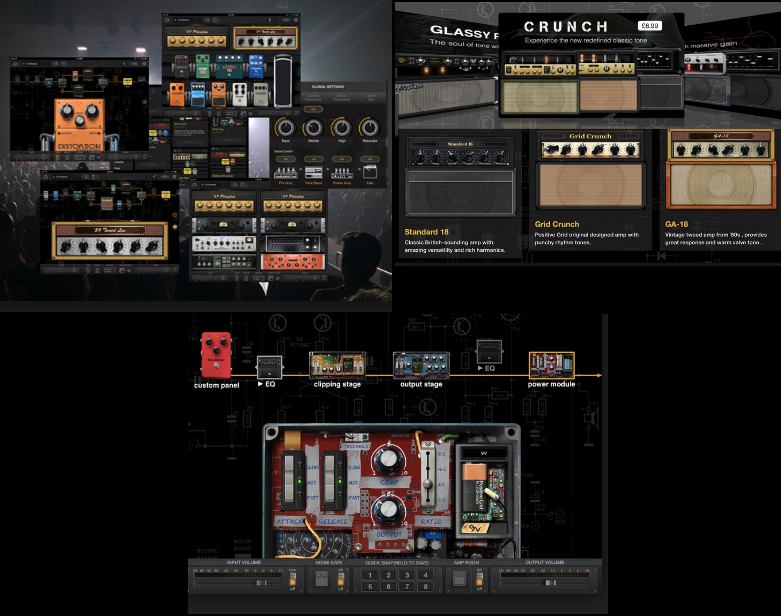
Task: Open the Tone Stack module icon
Action: point(313,173)
